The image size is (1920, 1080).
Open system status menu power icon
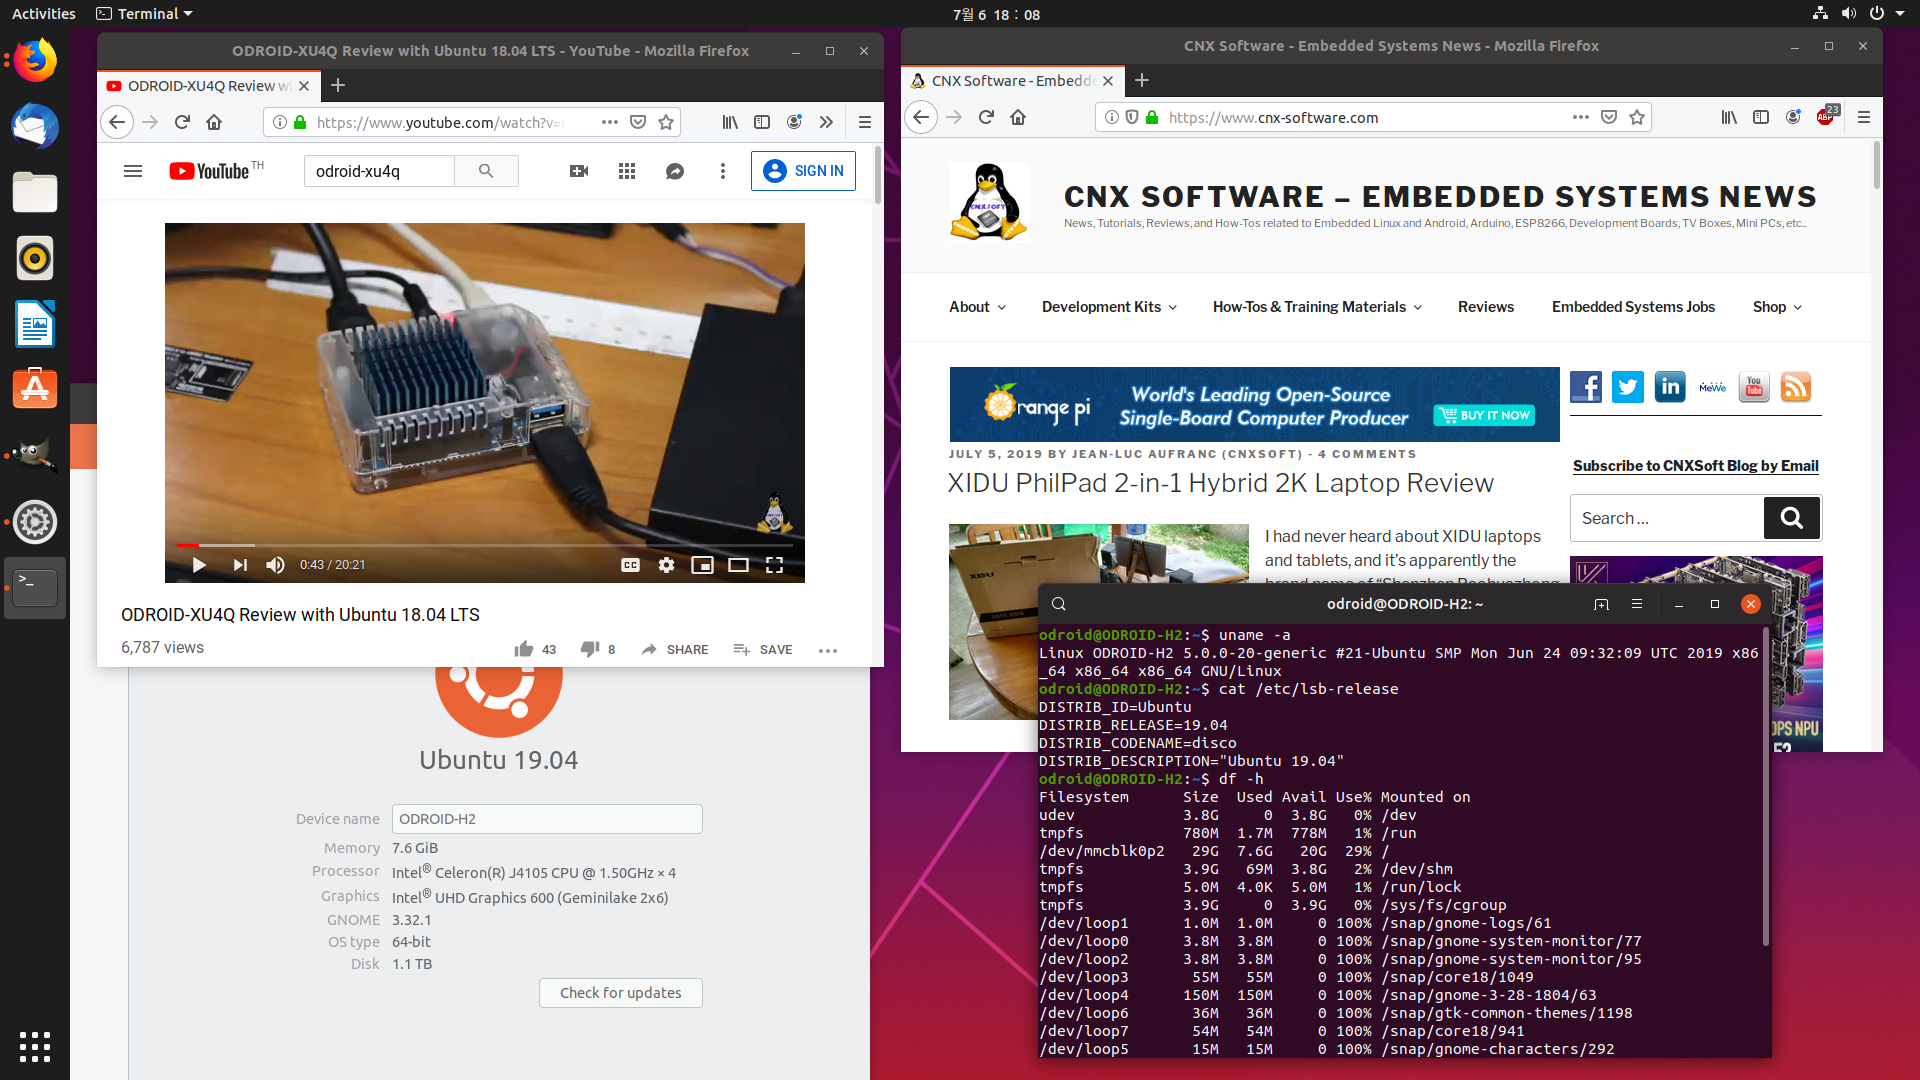pos(1877,14)
